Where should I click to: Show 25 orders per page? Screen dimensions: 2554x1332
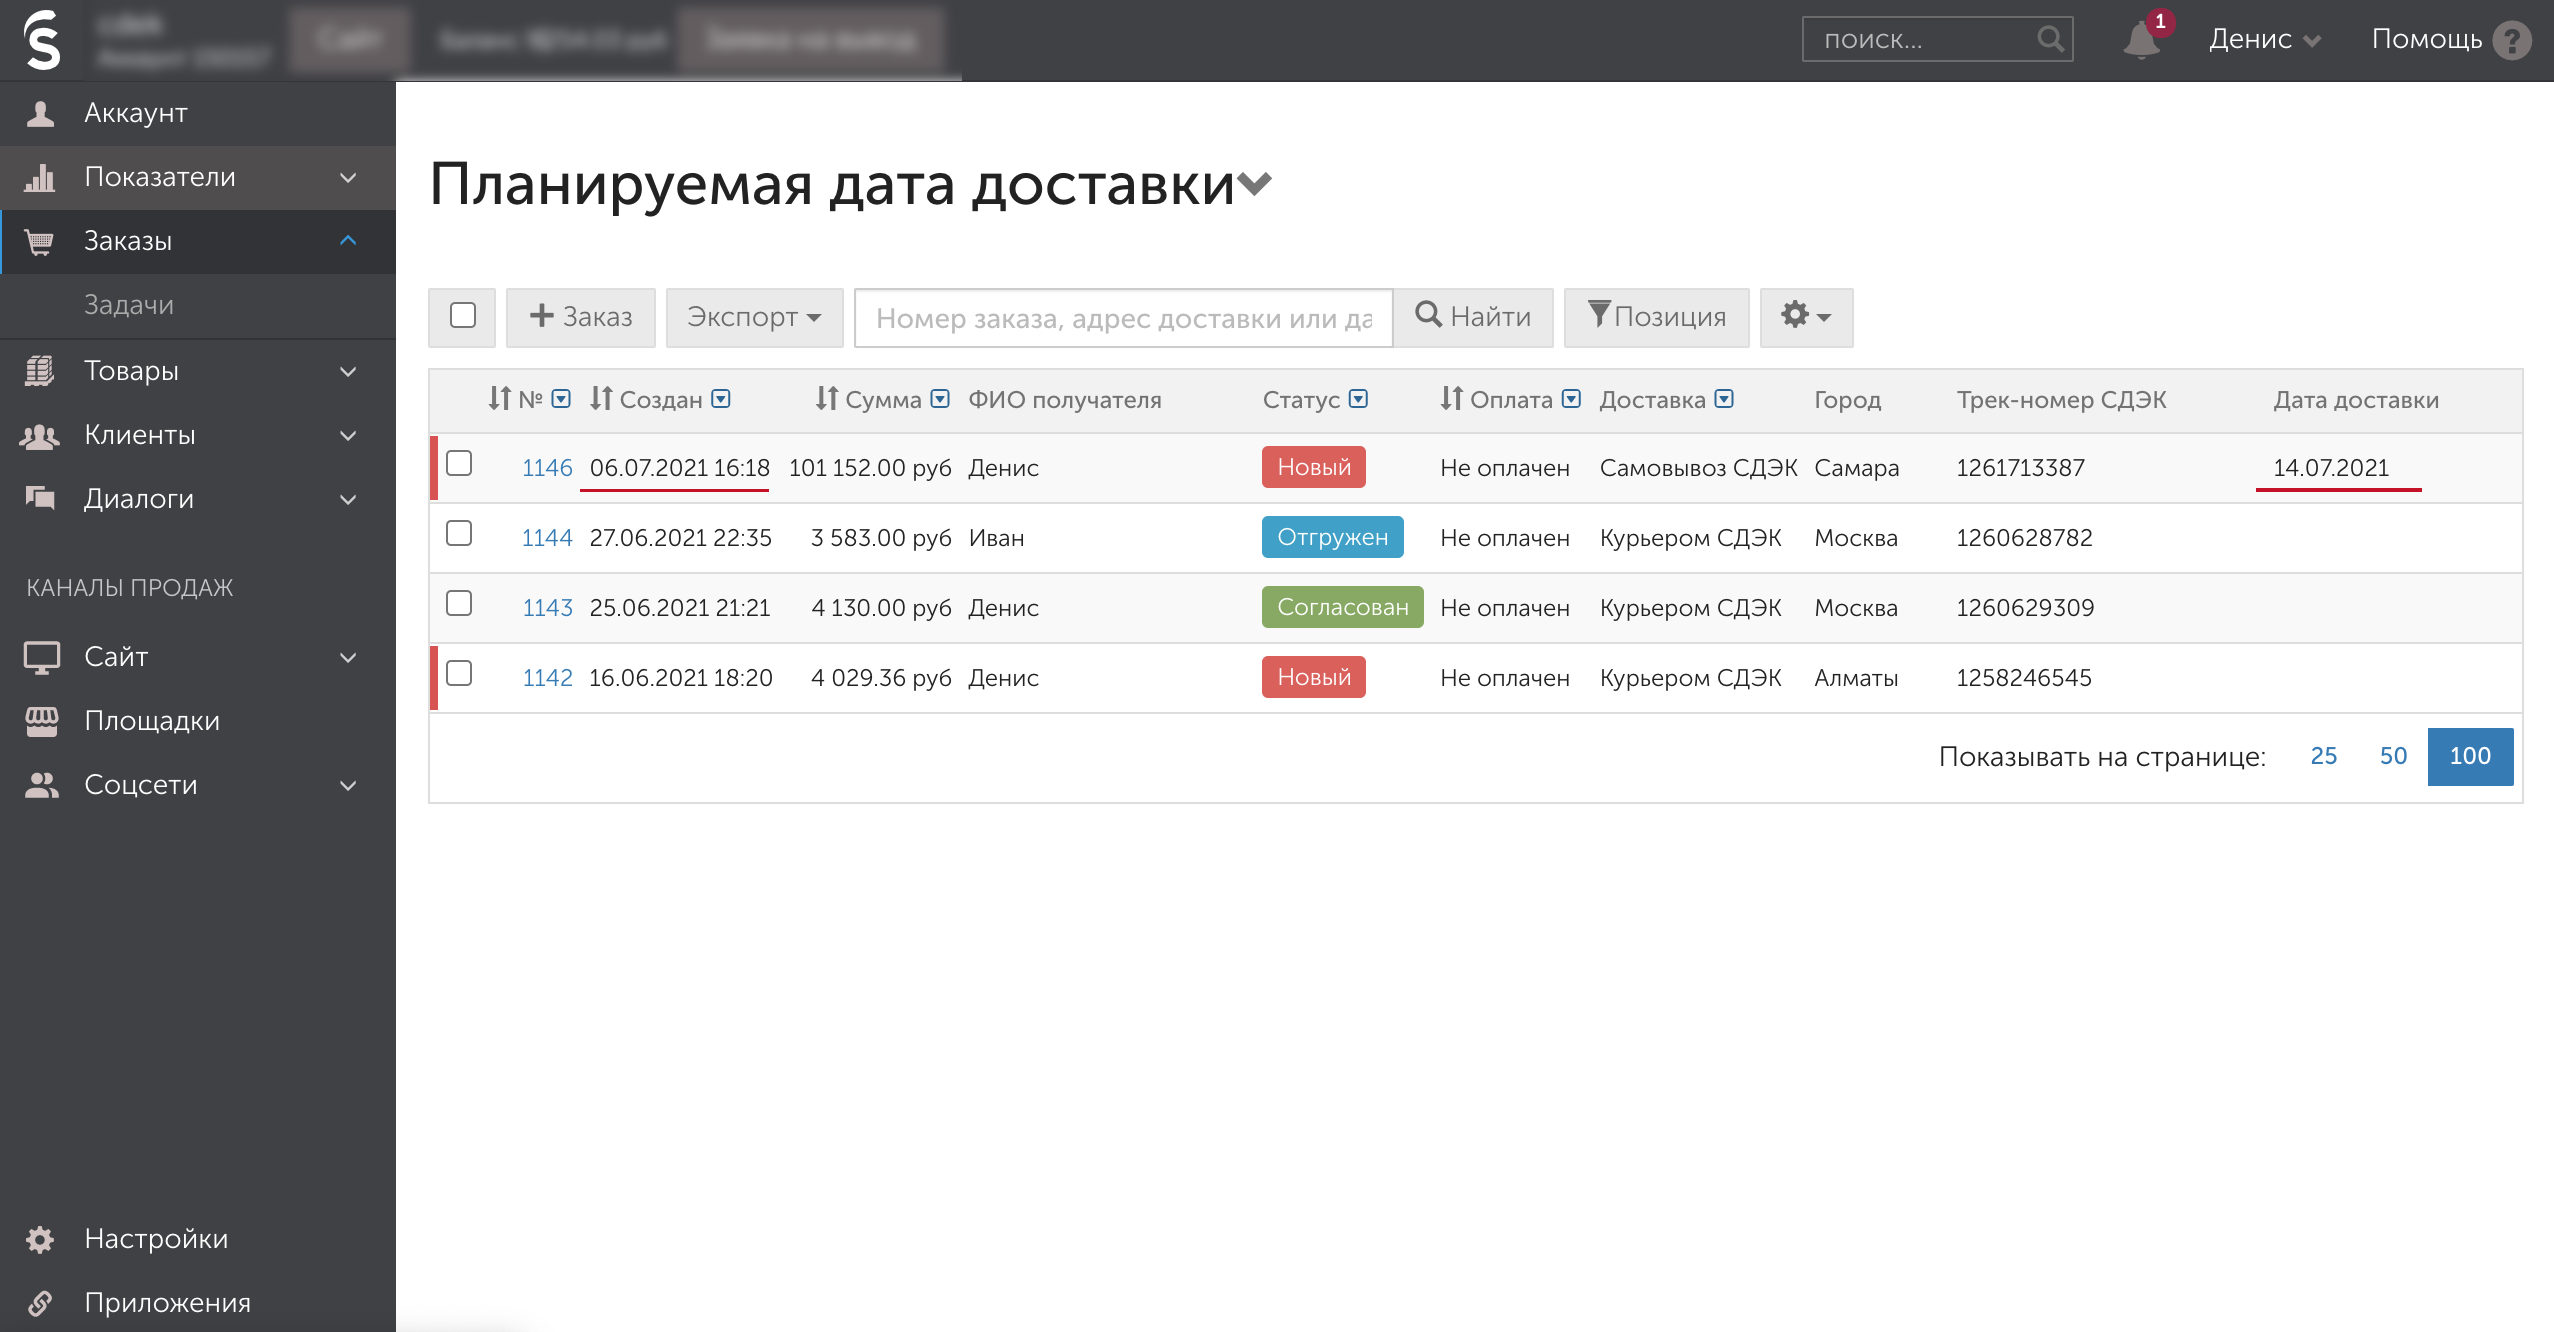click(2324, 756)
